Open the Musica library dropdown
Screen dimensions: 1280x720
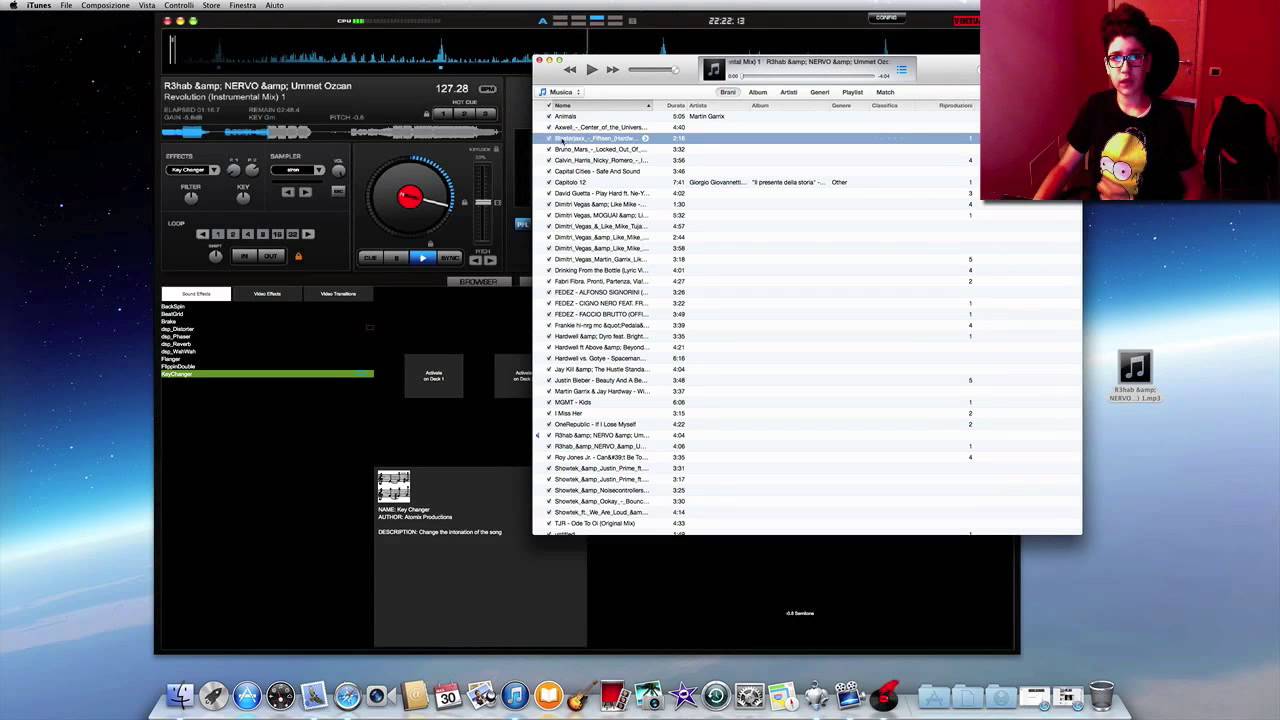[560, 92]
